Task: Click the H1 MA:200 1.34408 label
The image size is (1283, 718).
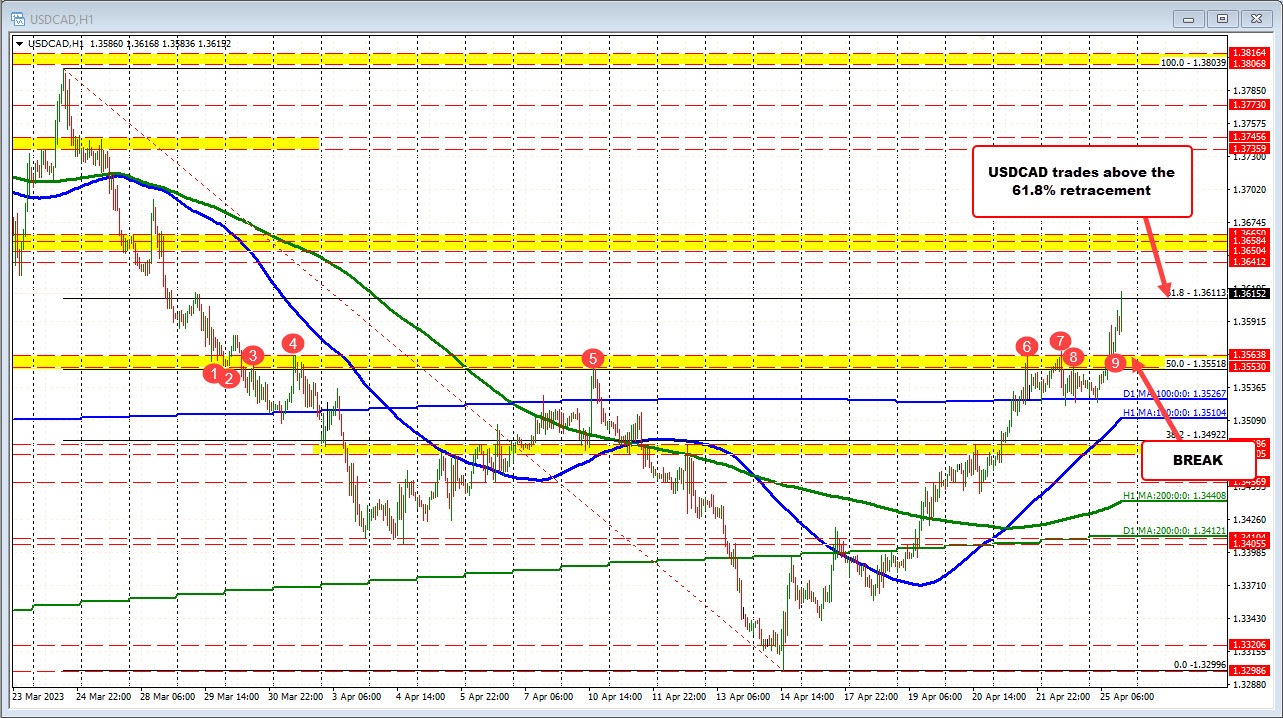Action: coord(1175,495)
